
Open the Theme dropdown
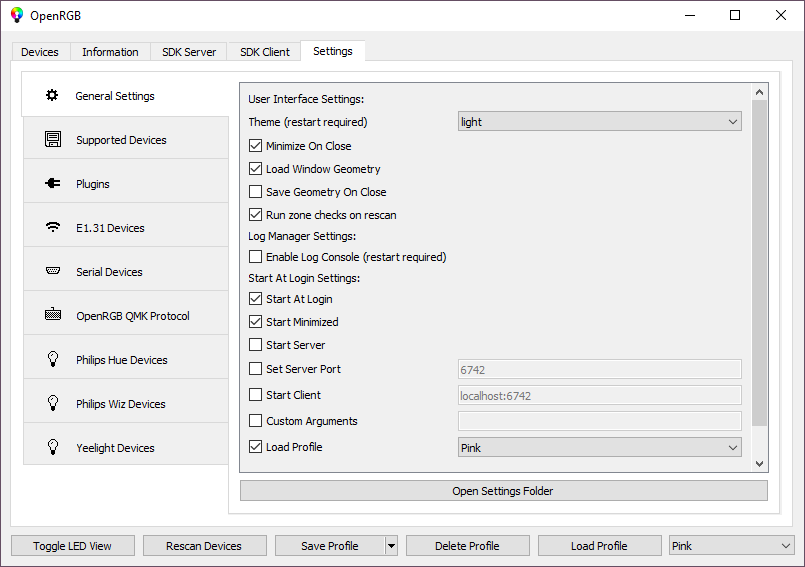pyautogui.click(x=599, y=122)
